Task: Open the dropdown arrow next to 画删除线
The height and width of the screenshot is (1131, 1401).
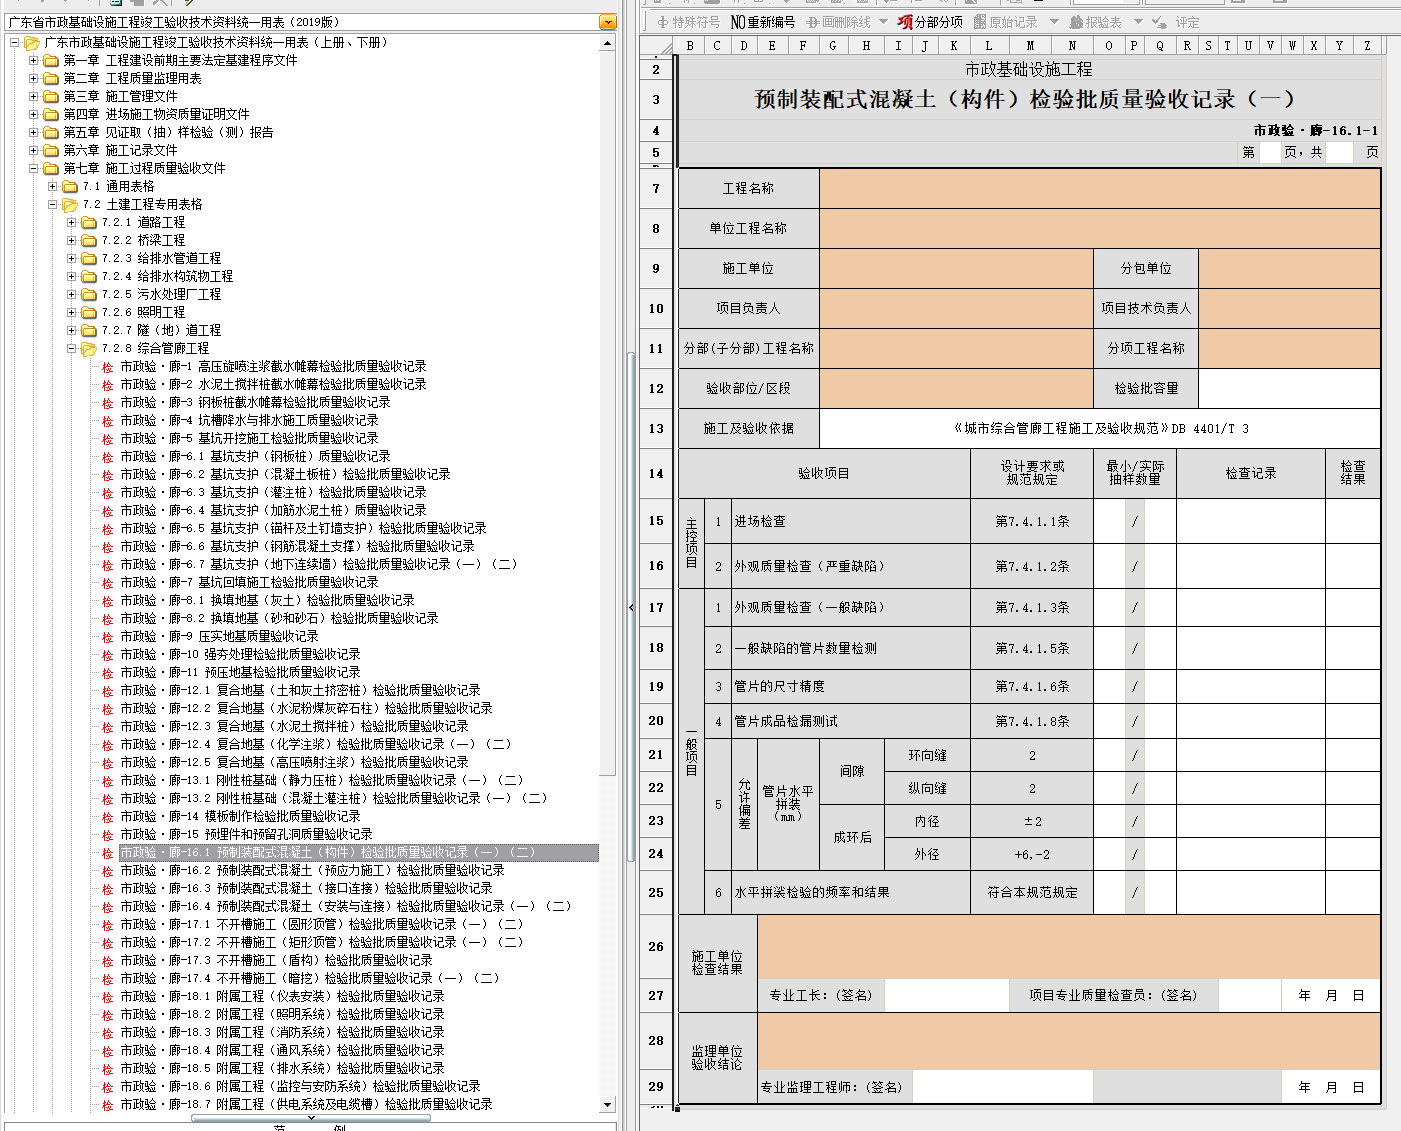Action: (x=883, y=22)
